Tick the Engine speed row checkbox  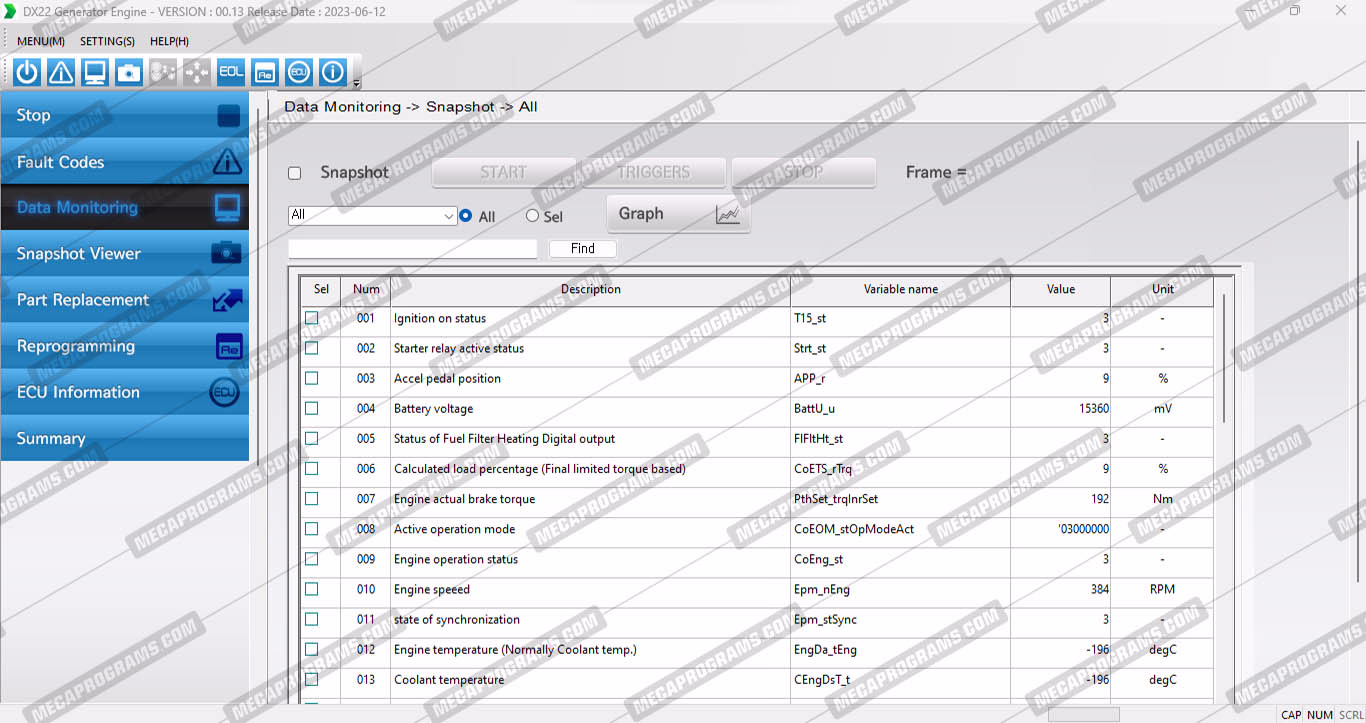(x=312, y=589)
